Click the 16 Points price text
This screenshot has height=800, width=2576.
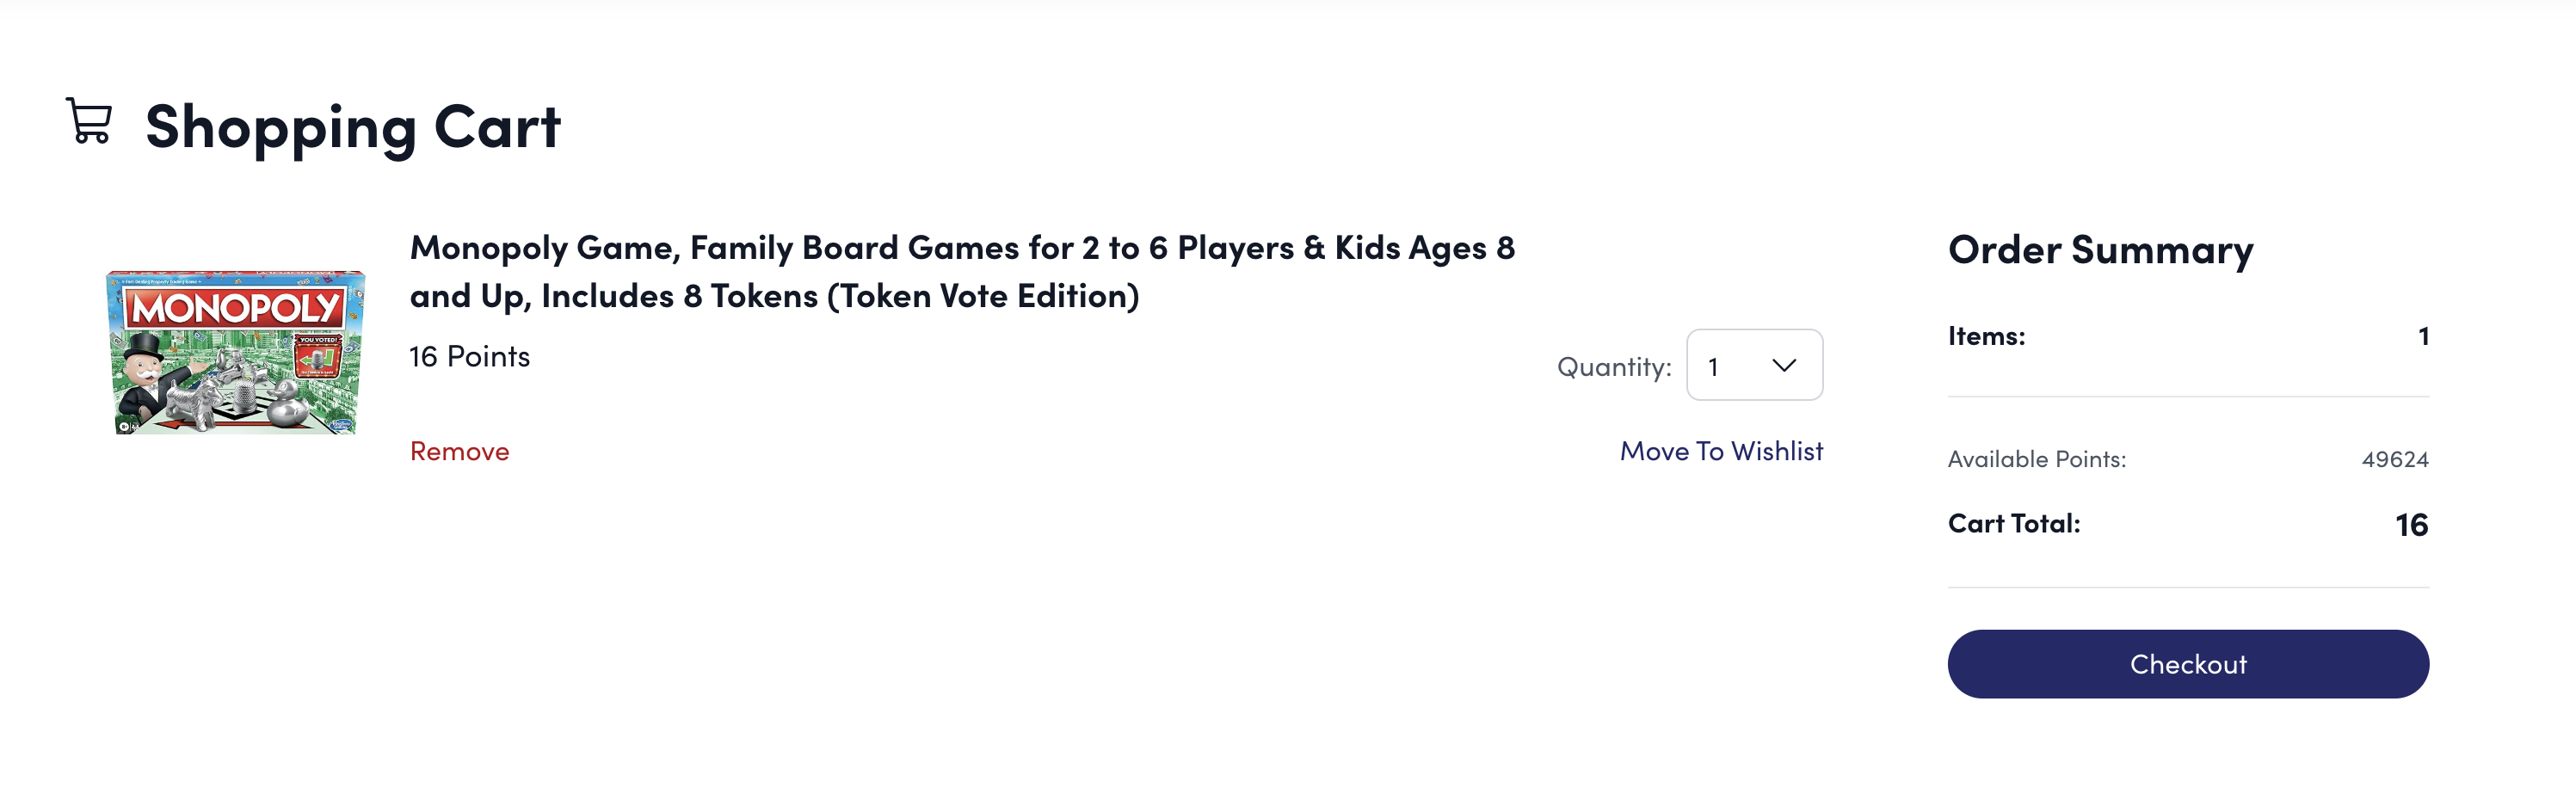[x=469, y=357]
